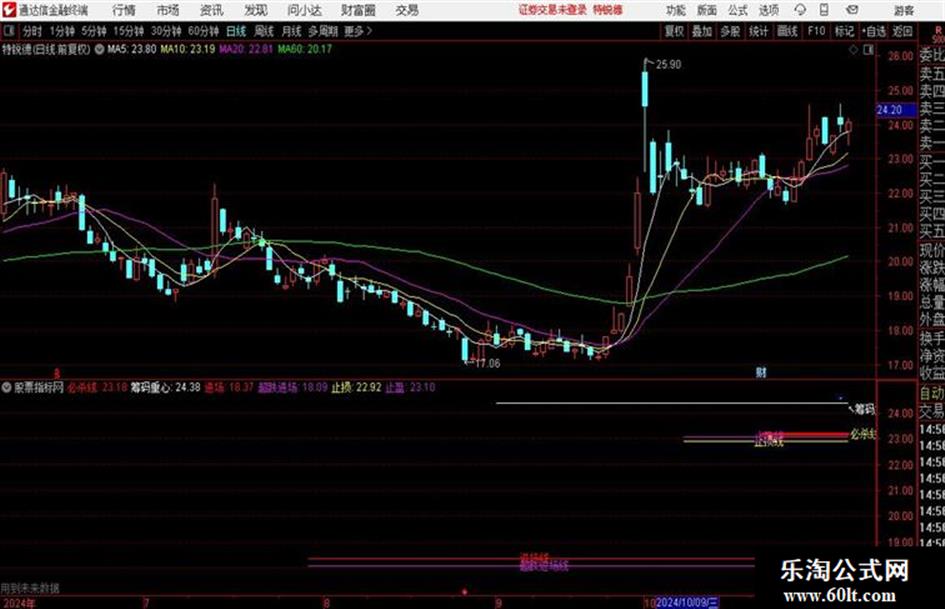The image size is (945, 609).
Task: Open the 版面 menu
Action: [x=706, y=10]
